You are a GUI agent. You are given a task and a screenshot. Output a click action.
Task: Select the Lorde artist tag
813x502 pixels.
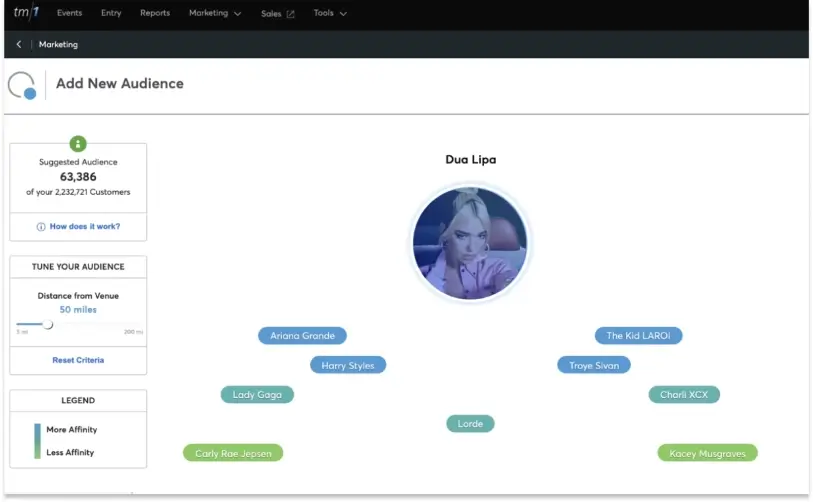pyautogui.click(x=470, y=424)
